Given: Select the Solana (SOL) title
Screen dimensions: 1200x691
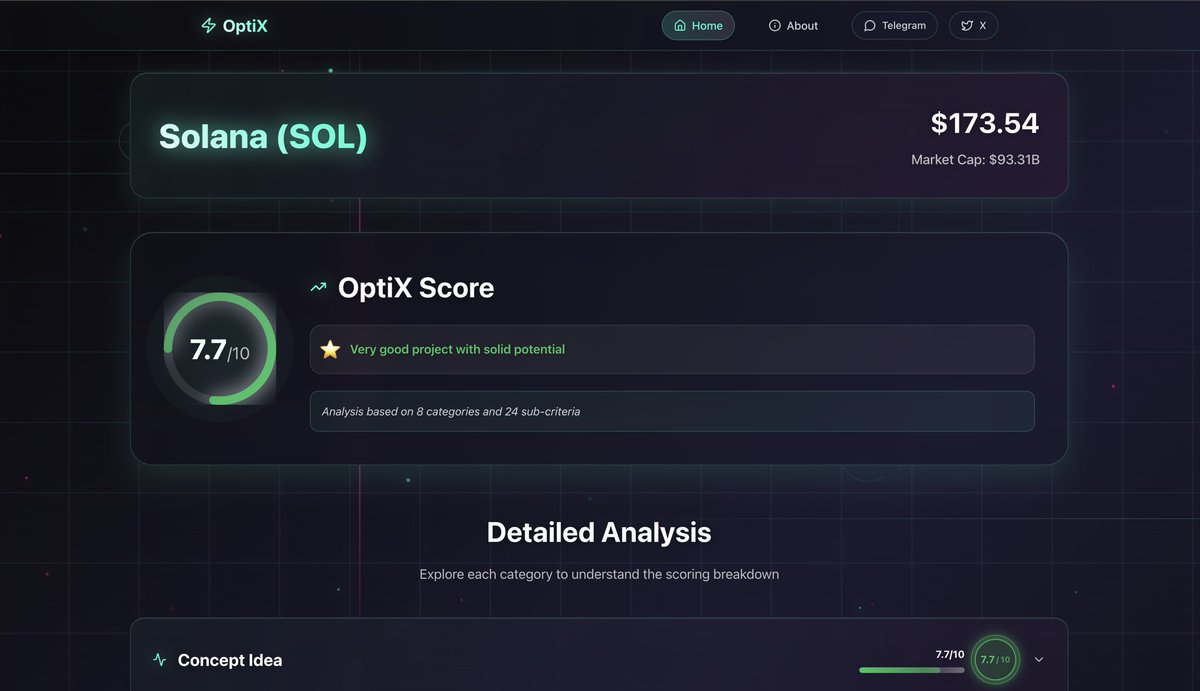Looking at the screenshot, I should 263,137.
